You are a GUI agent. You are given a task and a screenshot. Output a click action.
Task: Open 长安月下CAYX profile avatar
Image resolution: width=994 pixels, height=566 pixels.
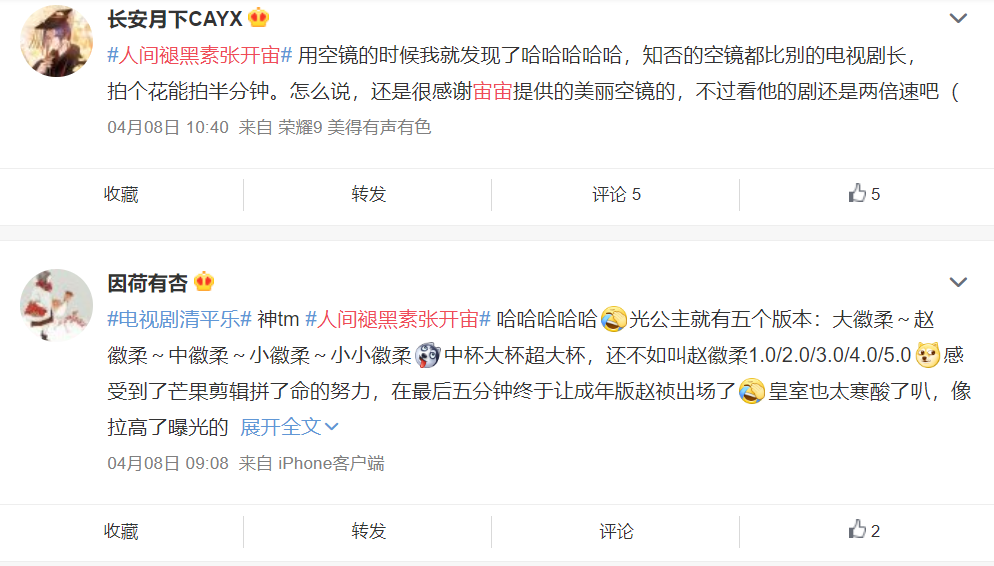click(56, 41)
